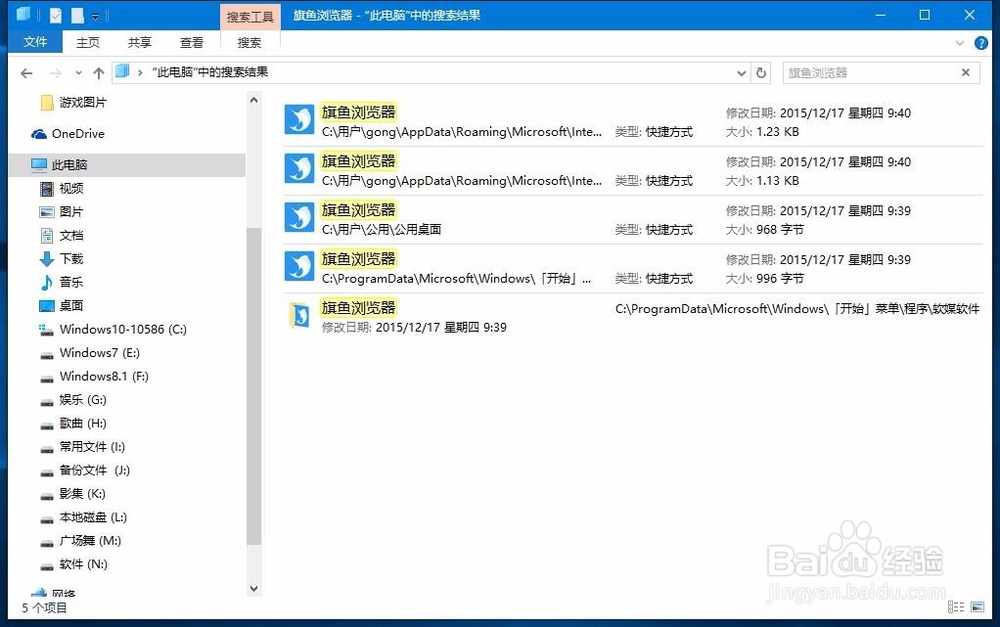Select the 旗鱼浏览器 folder result icon
1000x627 pixels.
pos(299,315)
